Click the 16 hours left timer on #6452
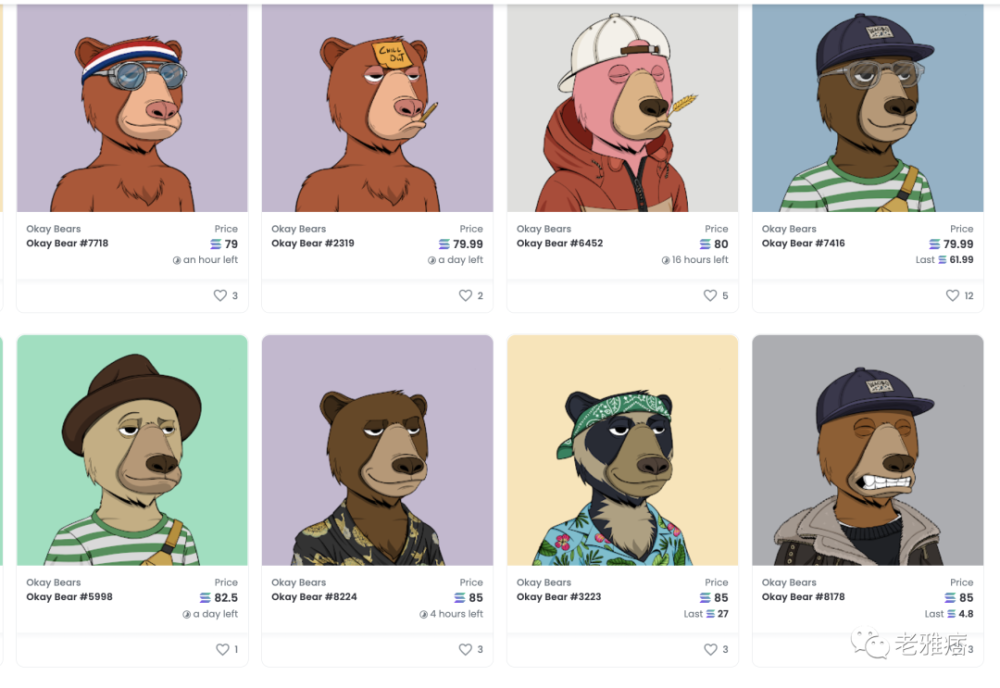Viewport: 1000px width, 688px height. pos(695,260)
